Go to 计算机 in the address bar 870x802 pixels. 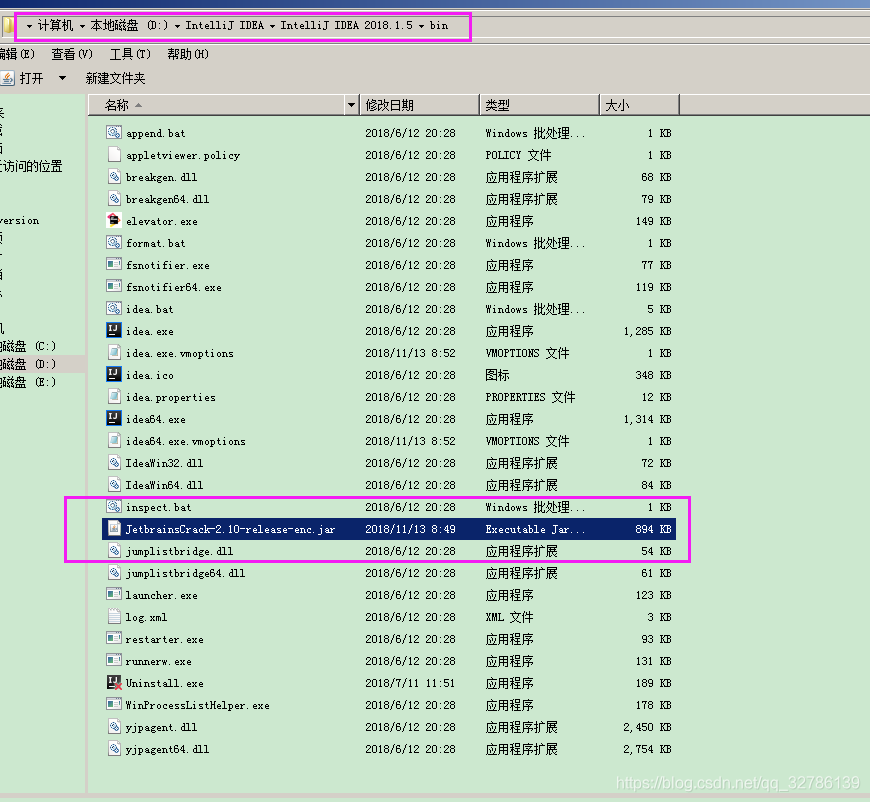55,26
